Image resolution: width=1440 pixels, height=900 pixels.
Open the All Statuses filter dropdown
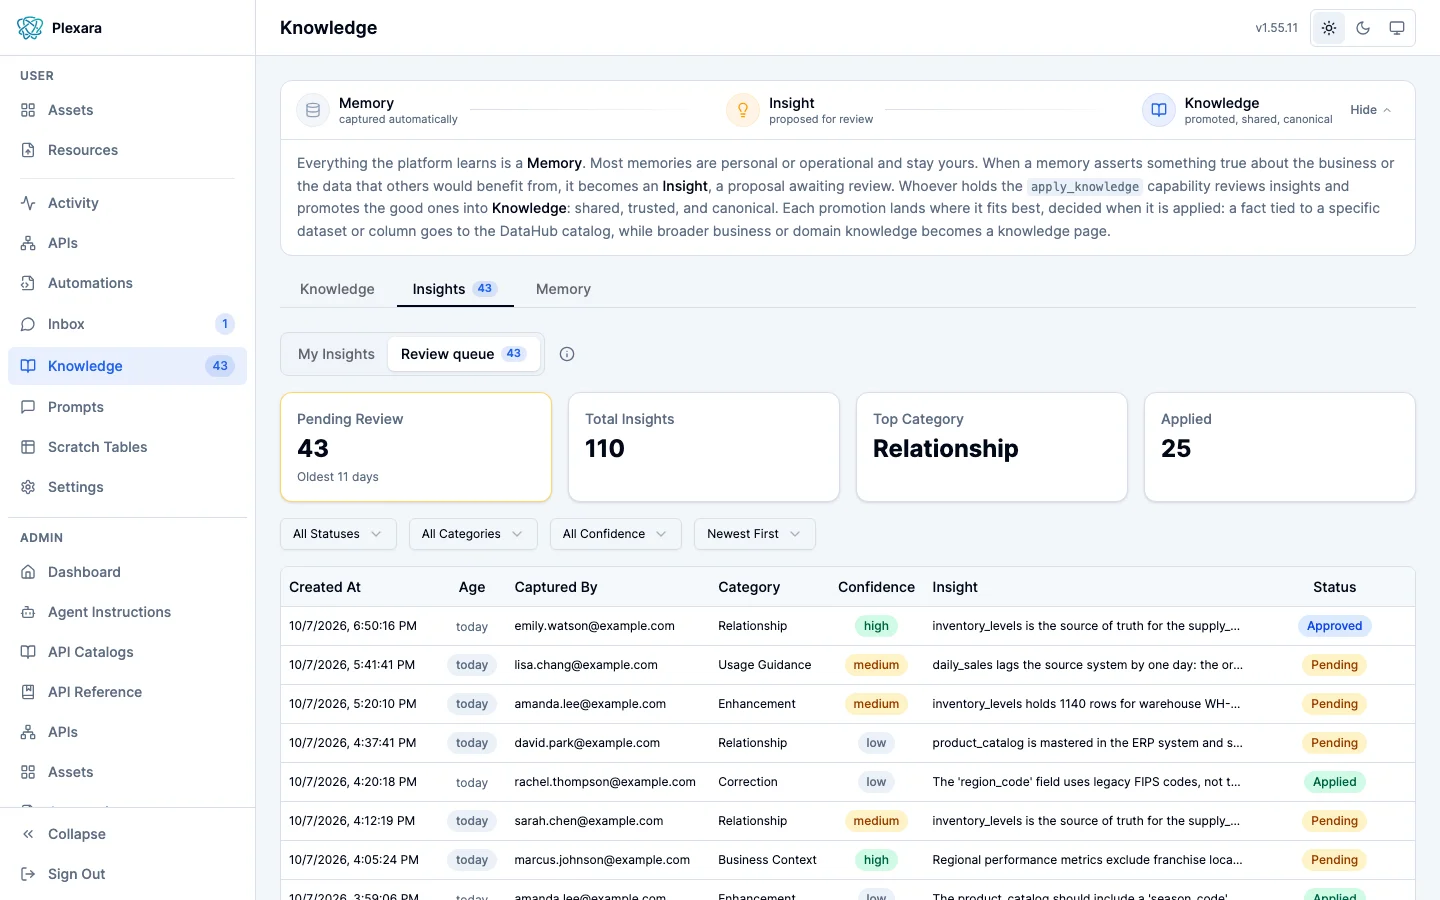coord(338,534)
